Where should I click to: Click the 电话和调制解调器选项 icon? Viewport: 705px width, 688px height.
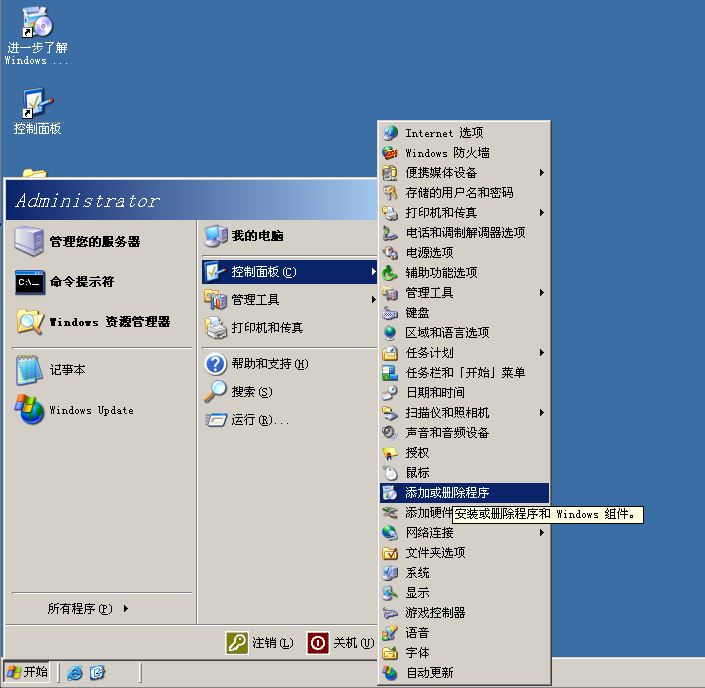coord(390,233)
